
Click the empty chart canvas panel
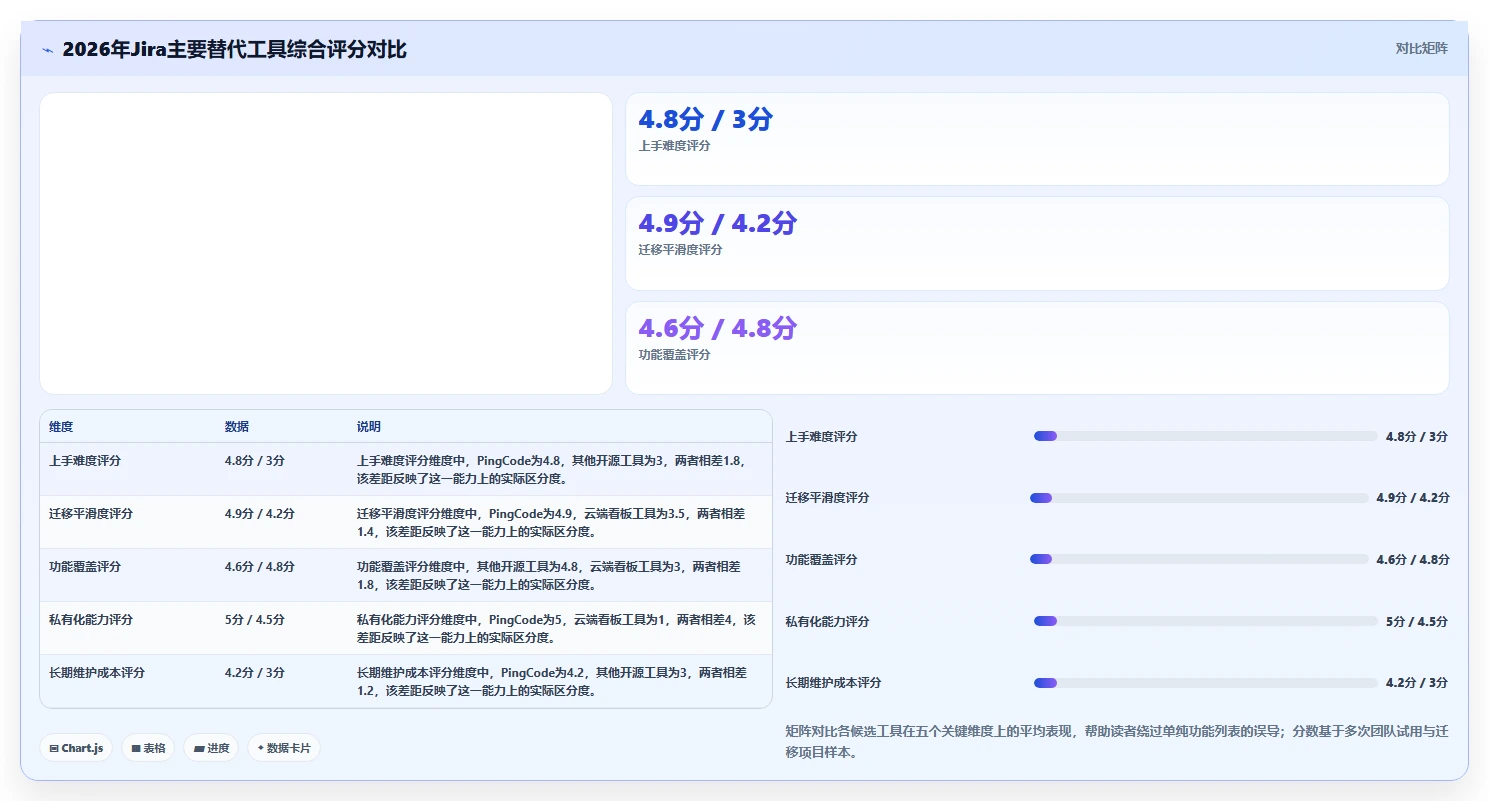pos(326,243)
